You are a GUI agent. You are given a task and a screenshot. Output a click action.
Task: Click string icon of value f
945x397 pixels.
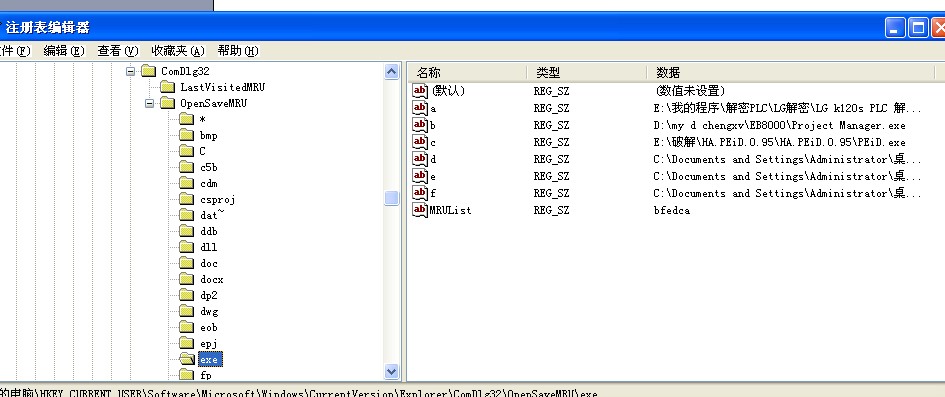point(420,193)
